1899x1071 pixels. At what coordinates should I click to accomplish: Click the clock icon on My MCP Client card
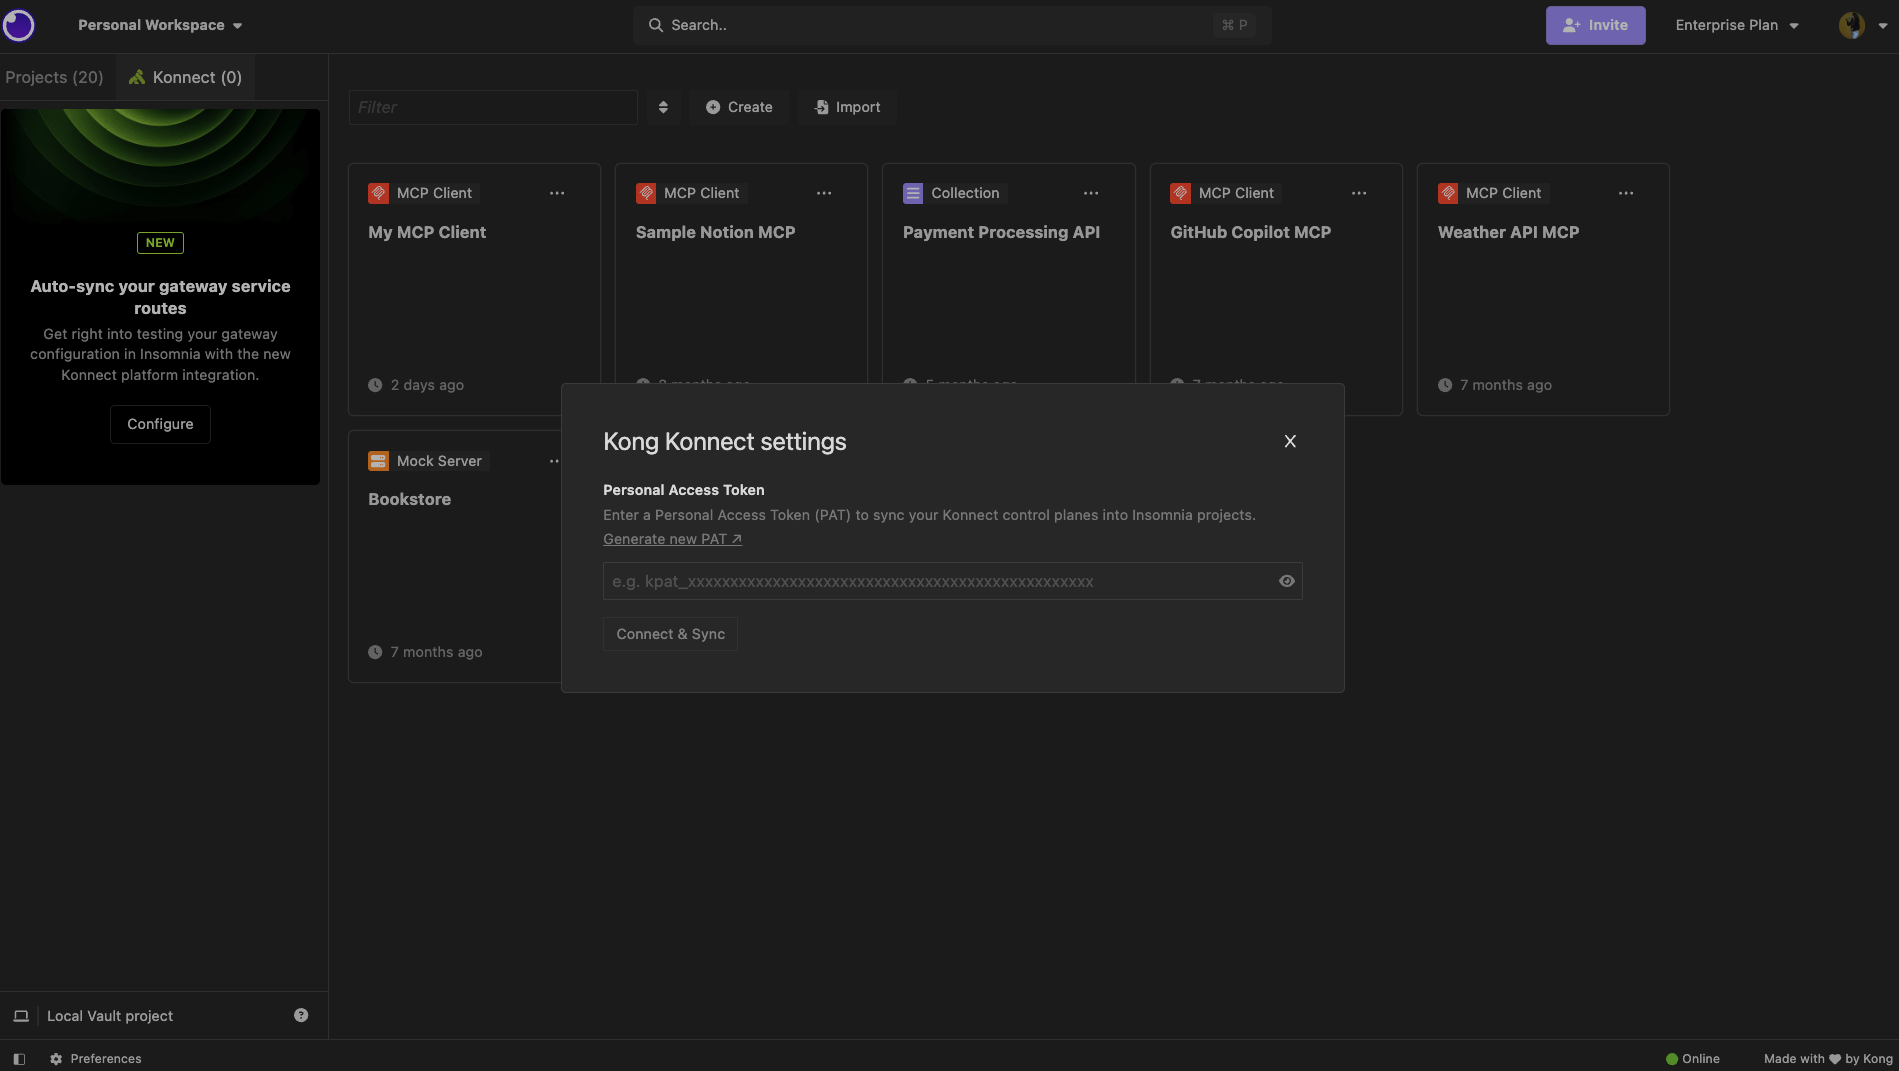(375, 385)
